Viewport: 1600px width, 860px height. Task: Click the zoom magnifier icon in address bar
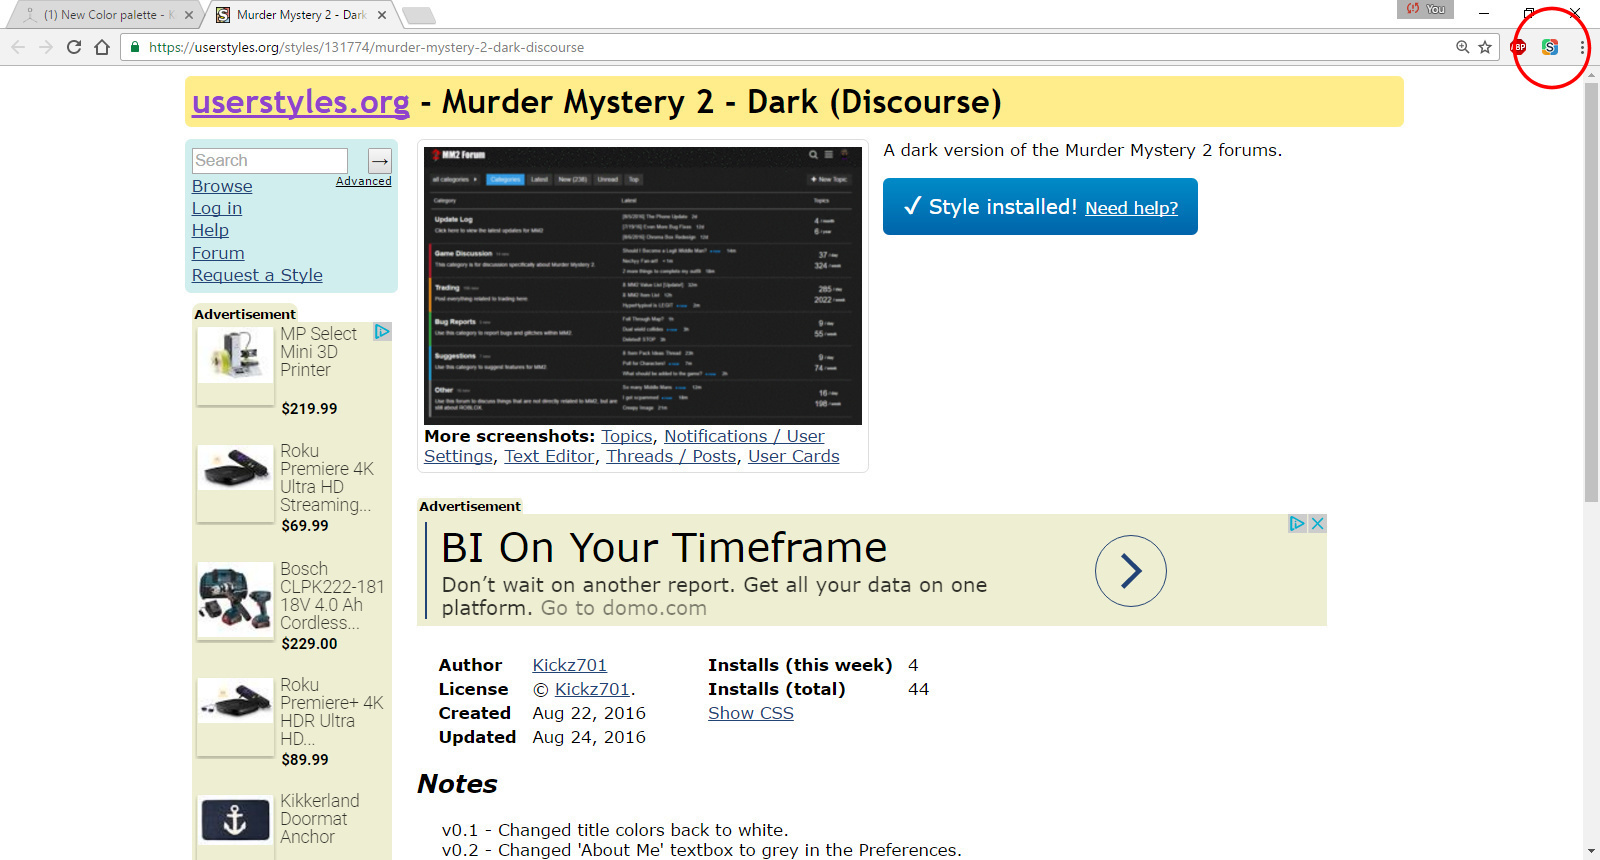click(1463, 47)
